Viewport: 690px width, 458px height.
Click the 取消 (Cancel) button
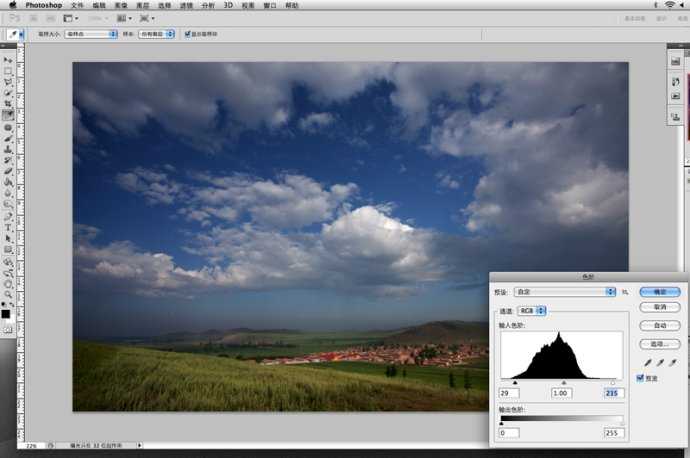click(x=659, y=309)
